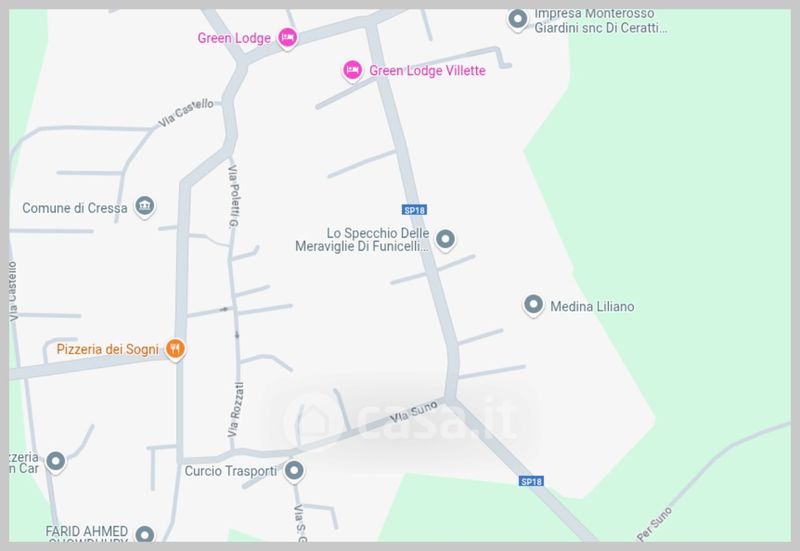Screen dimensions: 800x551
Task: Click the Comune di Cressa label
Action: point(74,208)
